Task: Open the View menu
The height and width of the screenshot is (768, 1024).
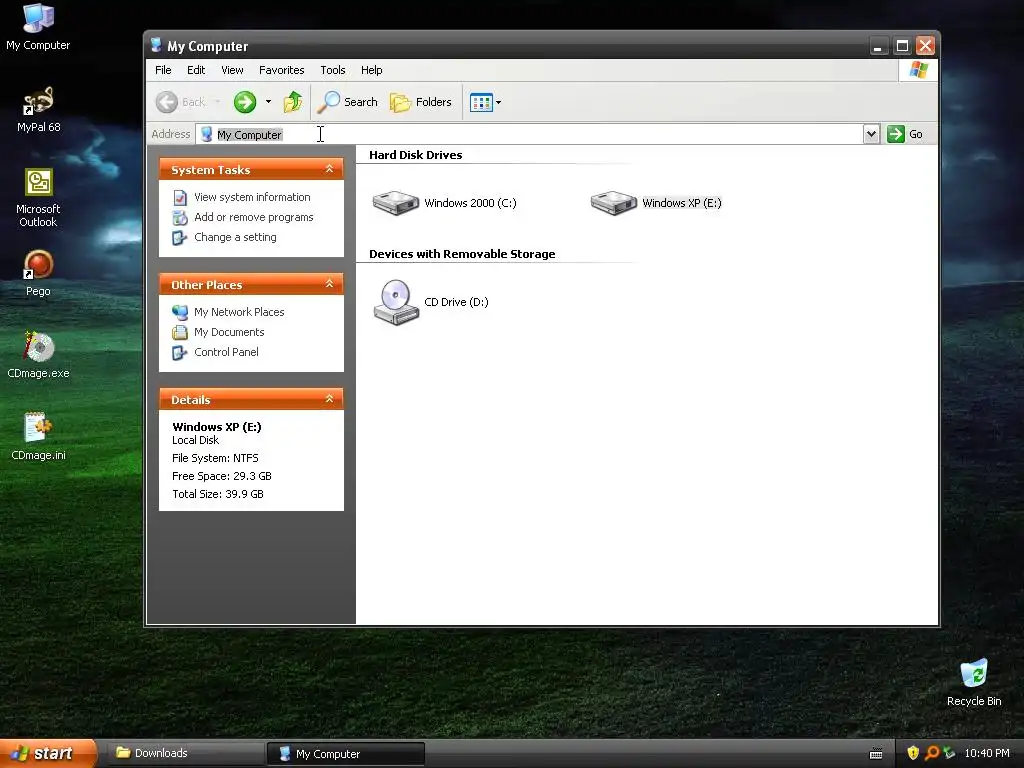Action: pos(232,70)
